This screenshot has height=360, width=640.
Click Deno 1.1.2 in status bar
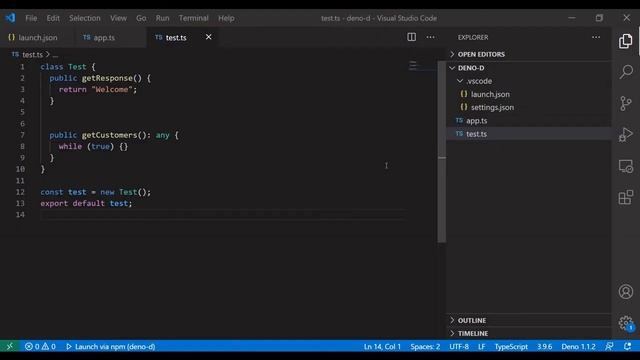[x=578, y=347]
